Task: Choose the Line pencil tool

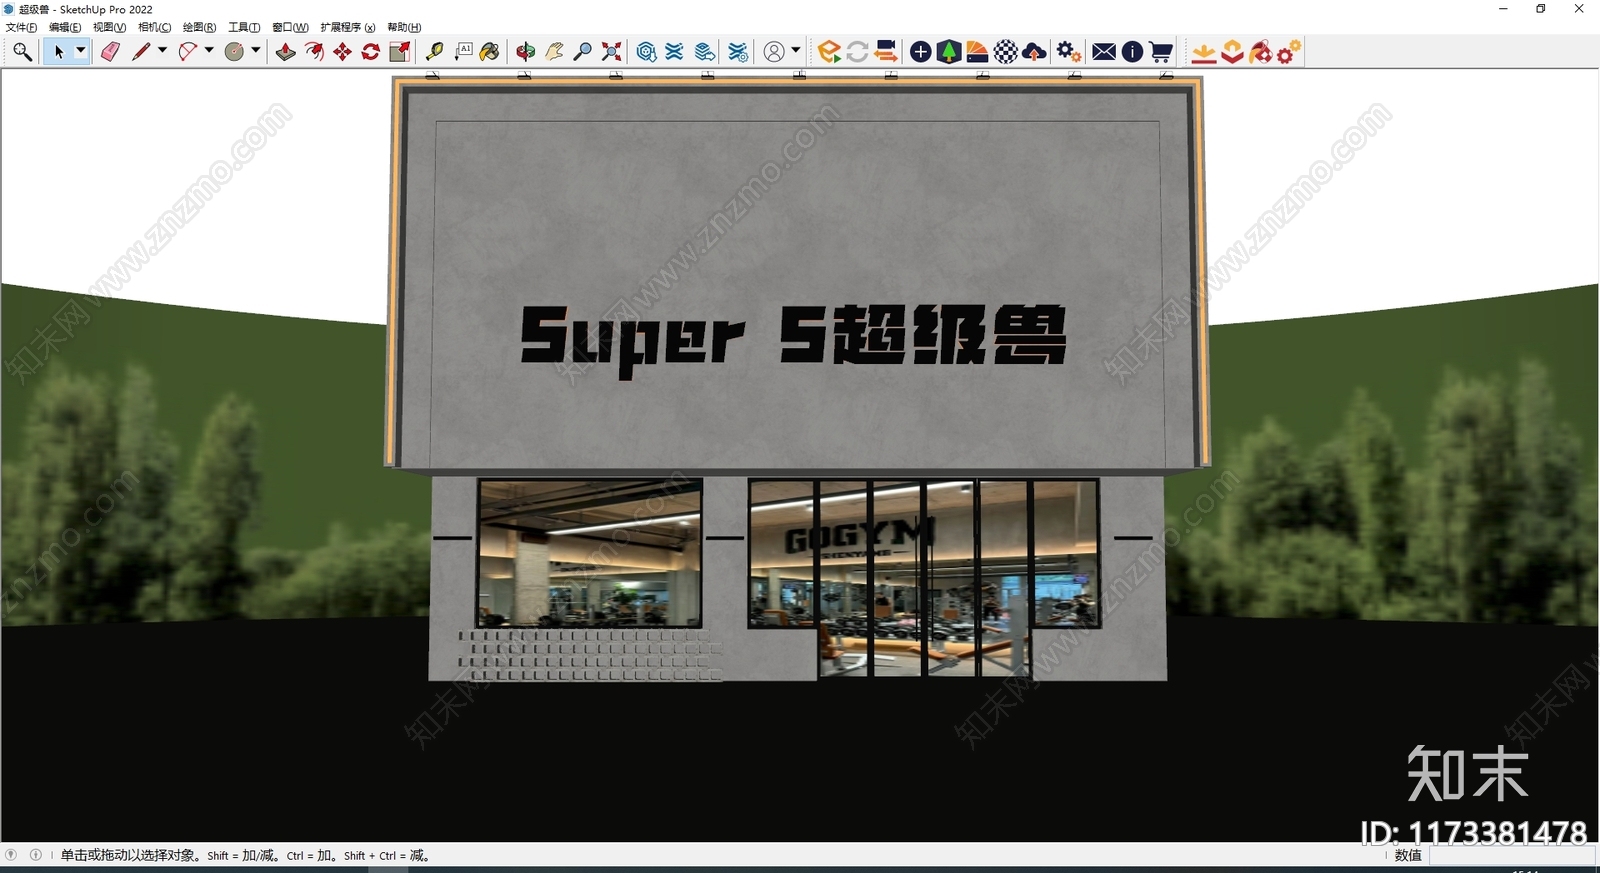Action: pyautogui.click(x=141, y=52)
